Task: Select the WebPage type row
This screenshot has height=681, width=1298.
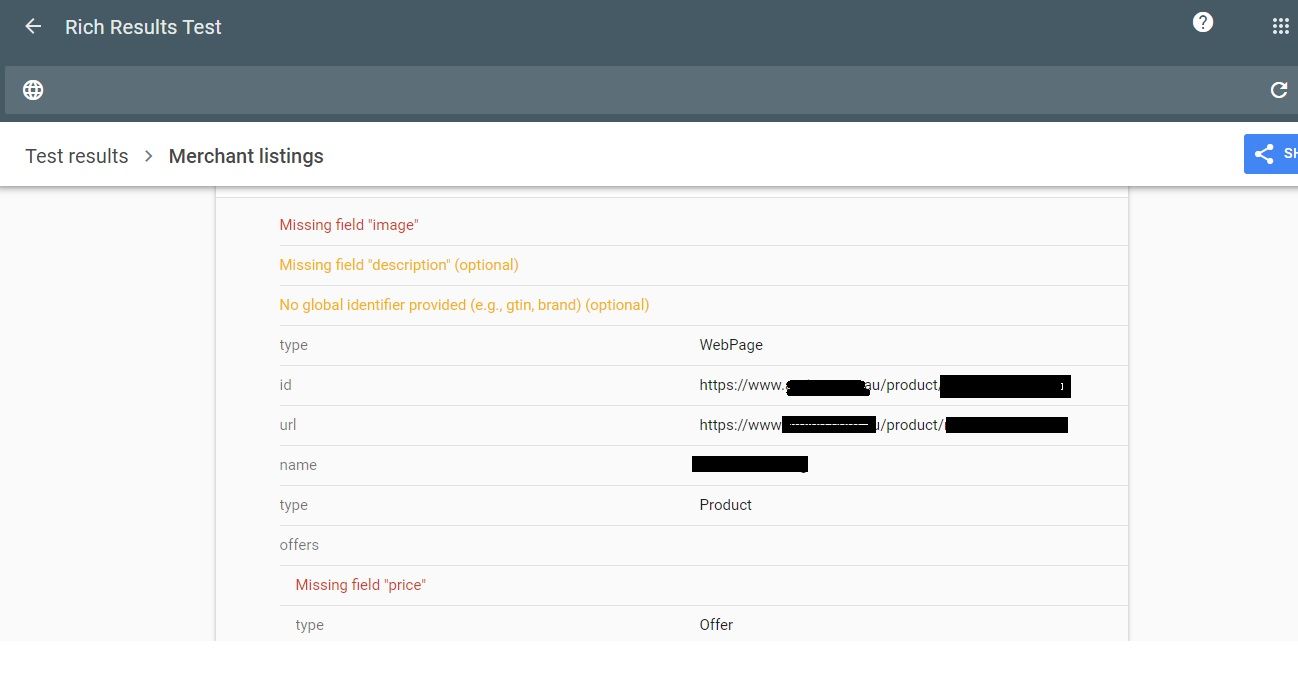Action: (x=731, y=345)
